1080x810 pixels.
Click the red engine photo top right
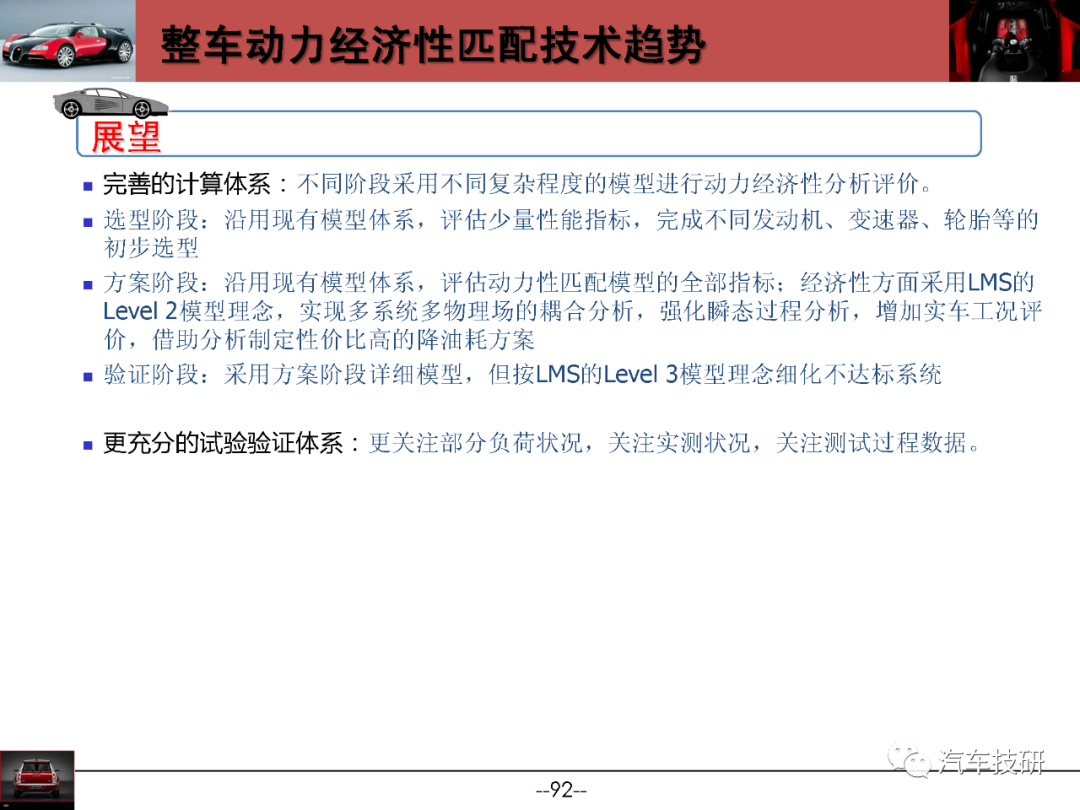1014,41
